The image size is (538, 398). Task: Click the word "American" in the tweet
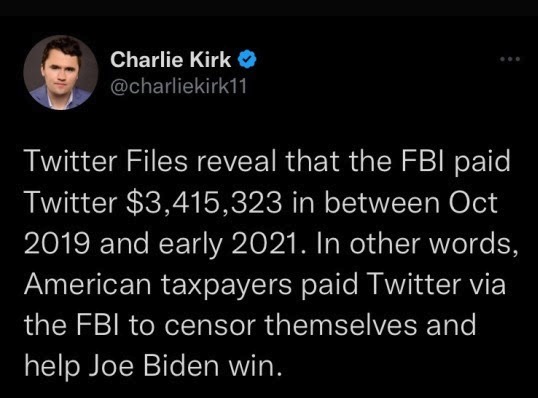click(x=88, y=284)
